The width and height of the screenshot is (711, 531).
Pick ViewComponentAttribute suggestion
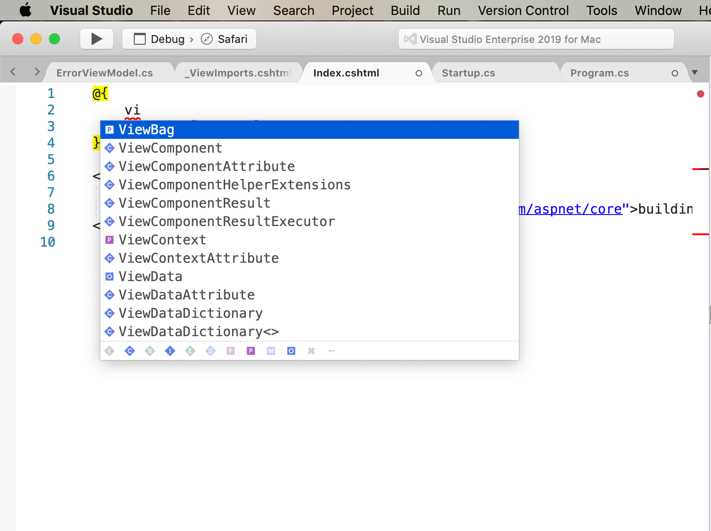[309, 166]
